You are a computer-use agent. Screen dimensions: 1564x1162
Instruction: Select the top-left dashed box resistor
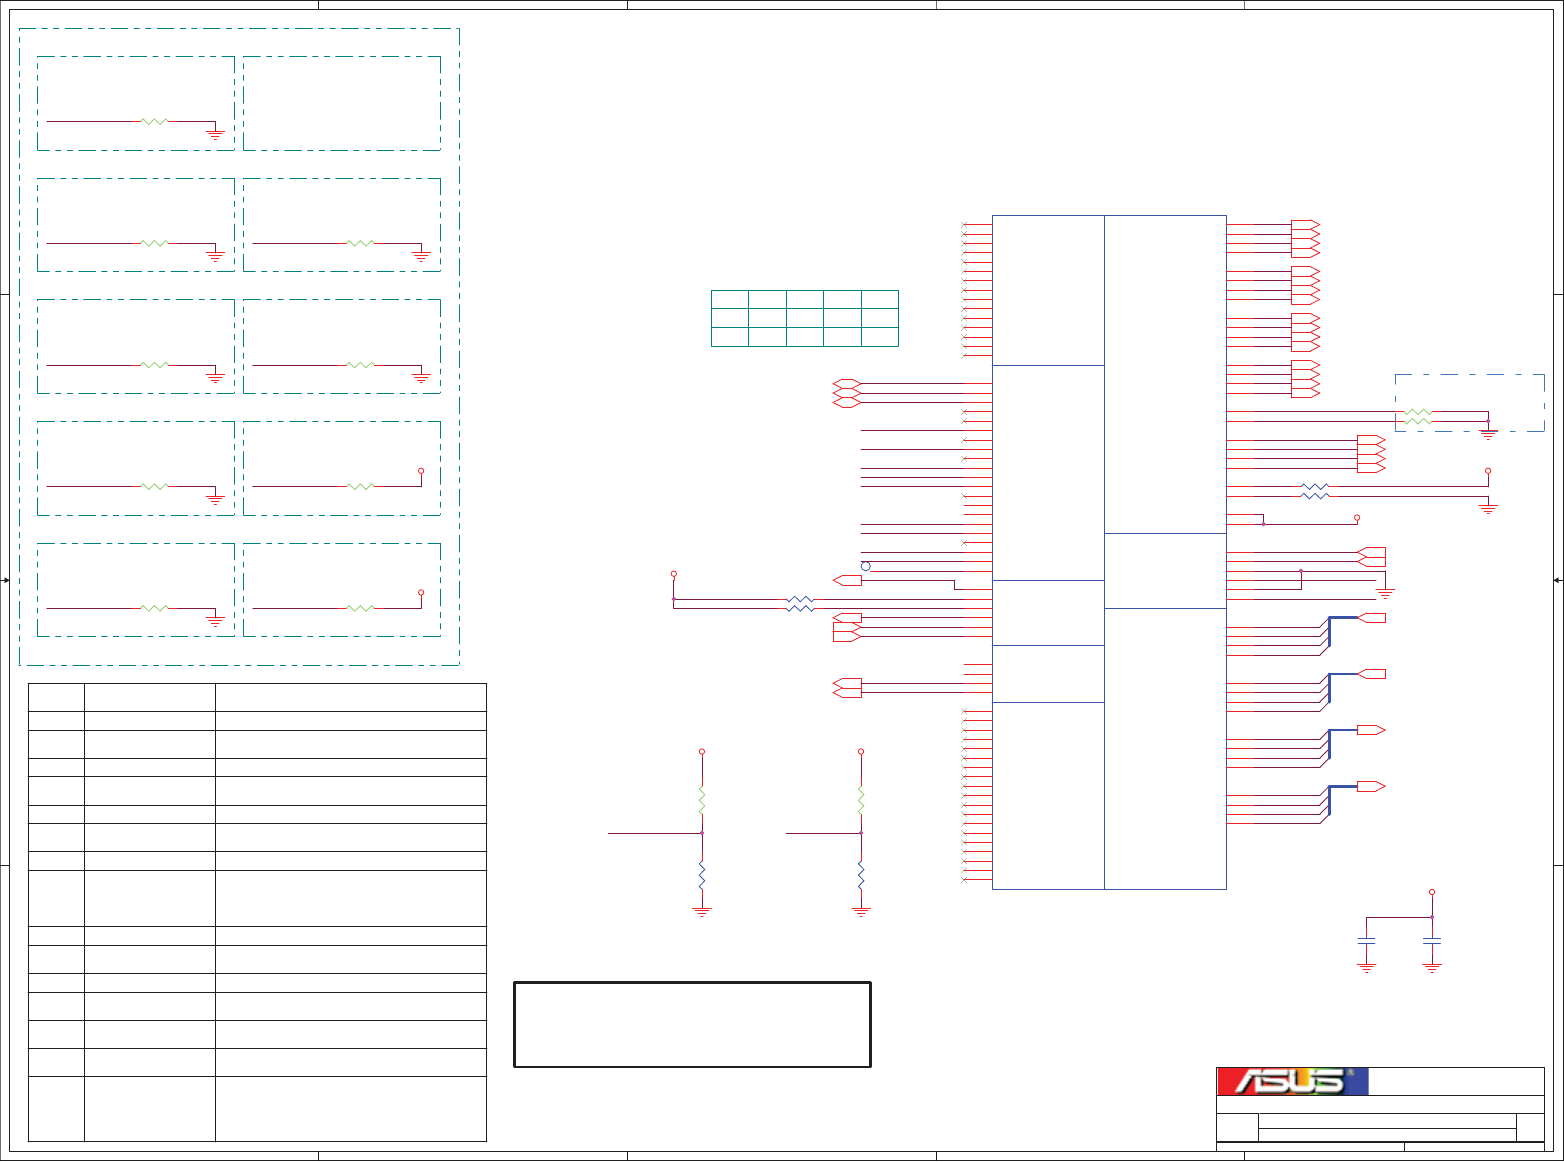155,121
